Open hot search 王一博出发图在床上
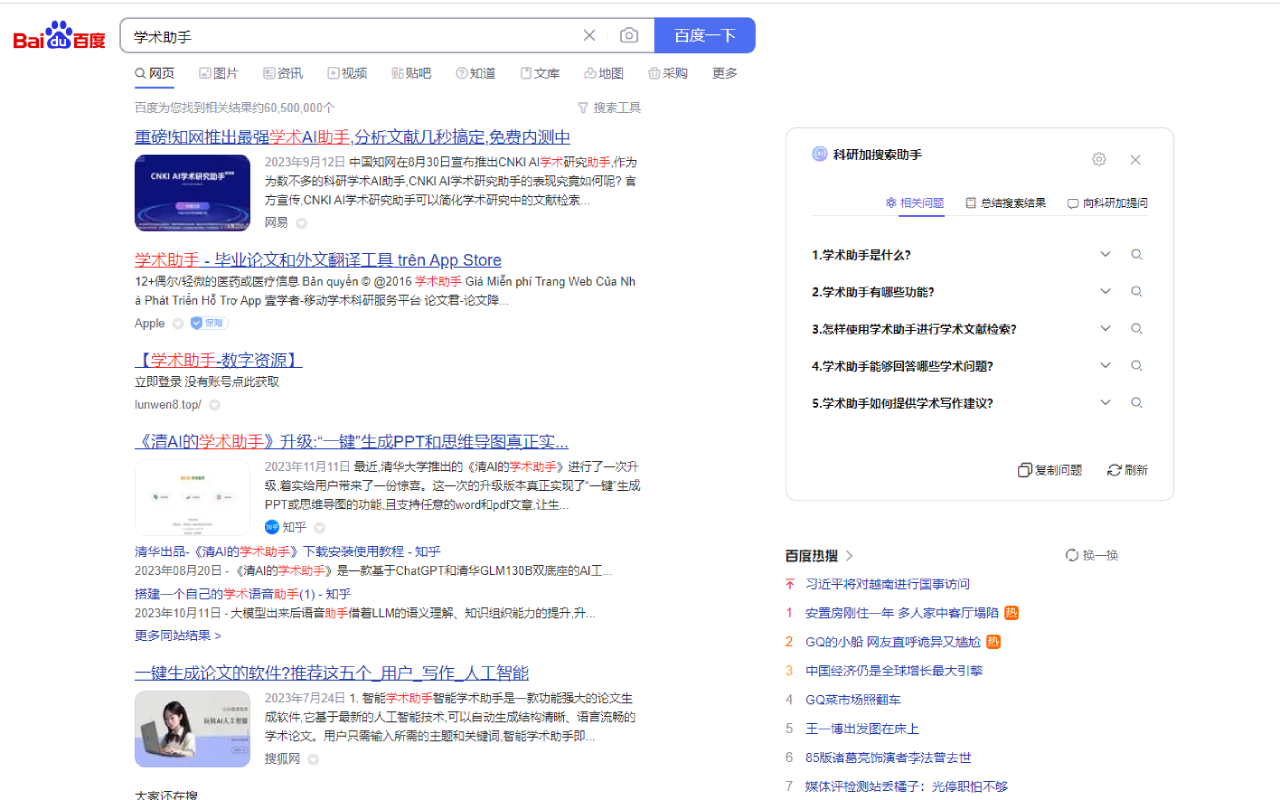 (862, 729)
